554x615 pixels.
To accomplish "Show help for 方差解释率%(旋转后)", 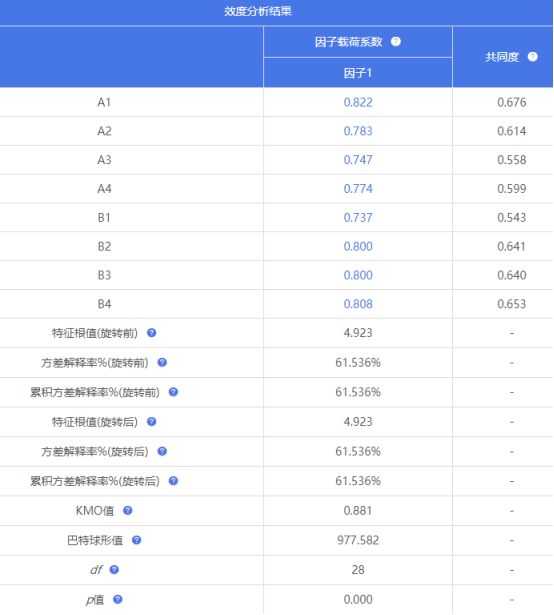I will 162,451.
